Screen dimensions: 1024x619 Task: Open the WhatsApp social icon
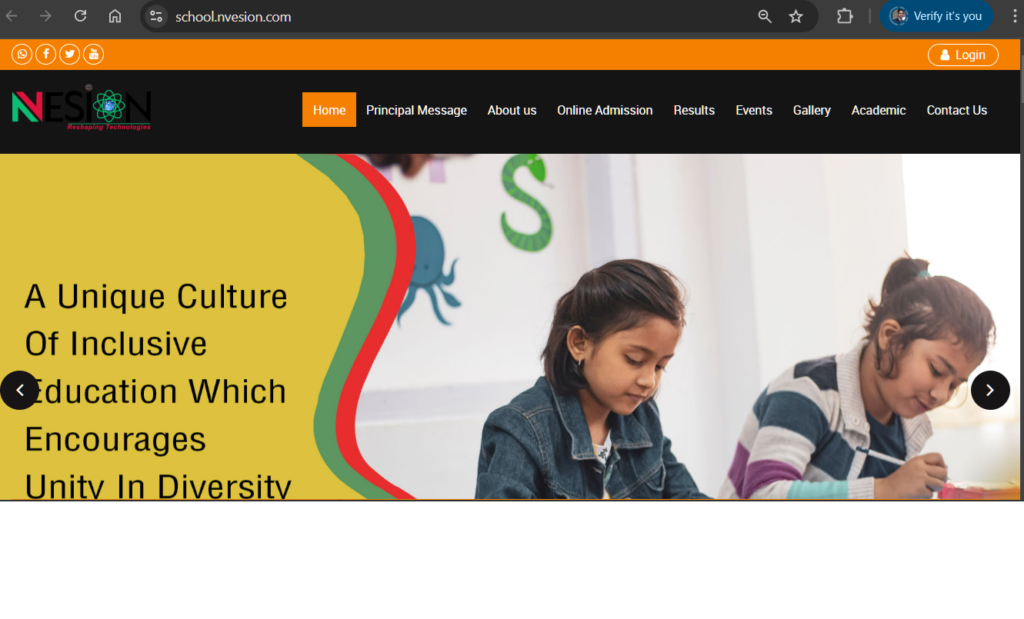point(22,54)
